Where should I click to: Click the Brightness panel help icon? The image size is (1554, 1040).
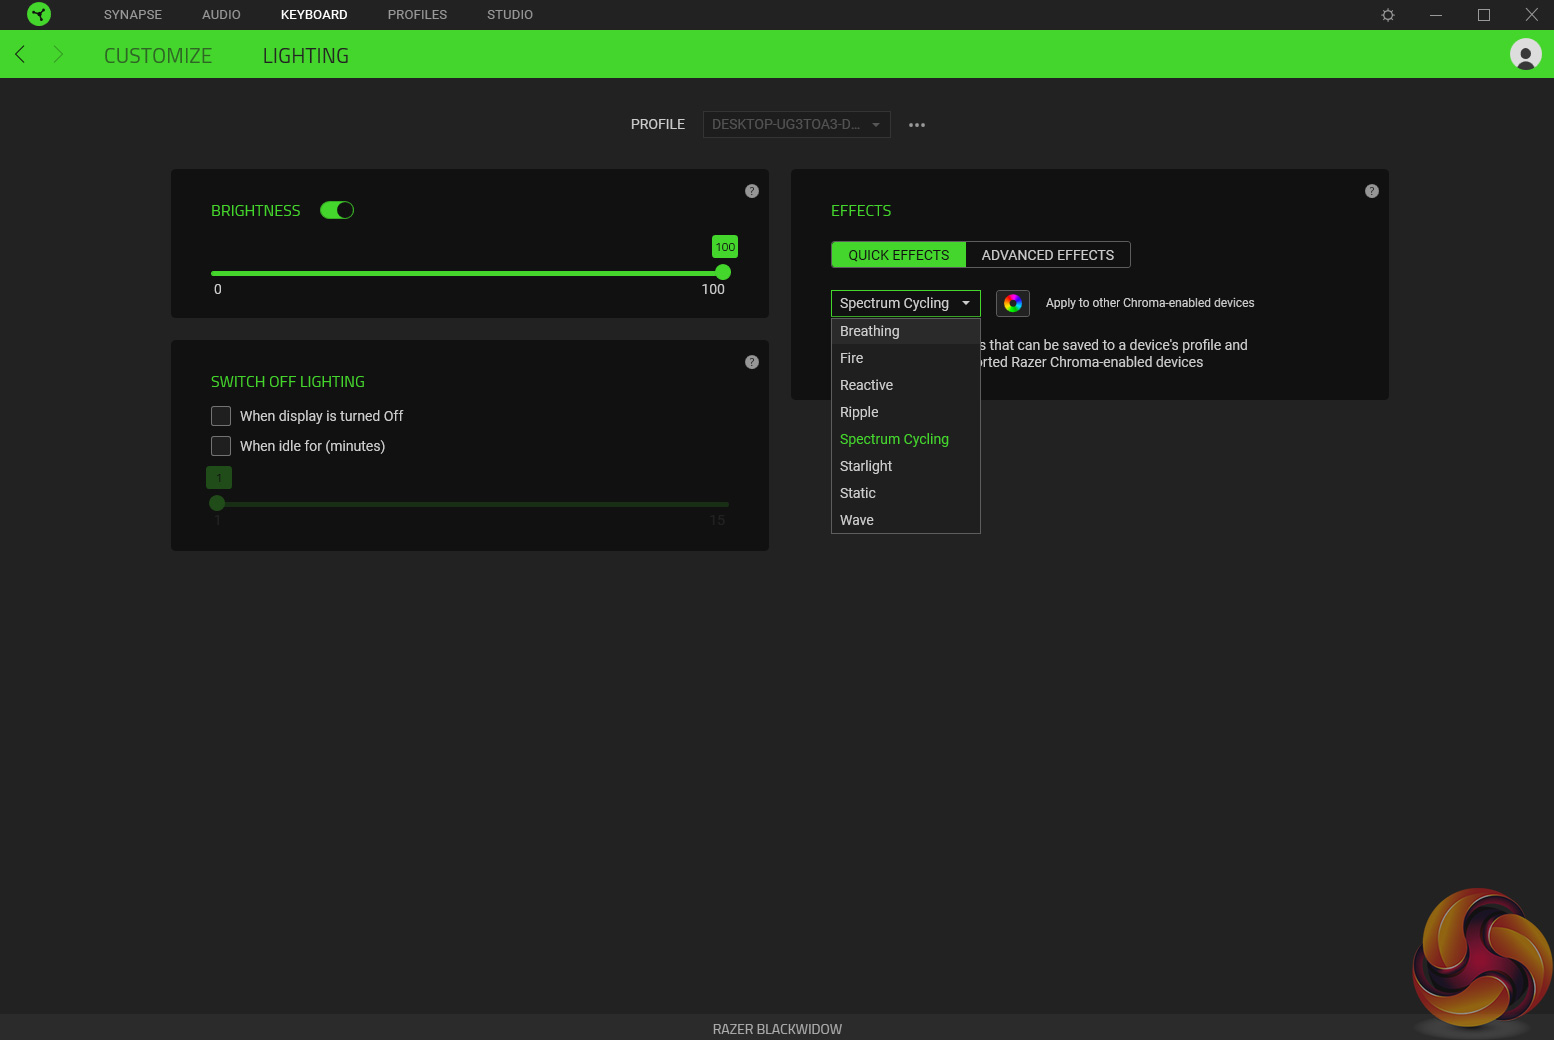tap(752, 191)
